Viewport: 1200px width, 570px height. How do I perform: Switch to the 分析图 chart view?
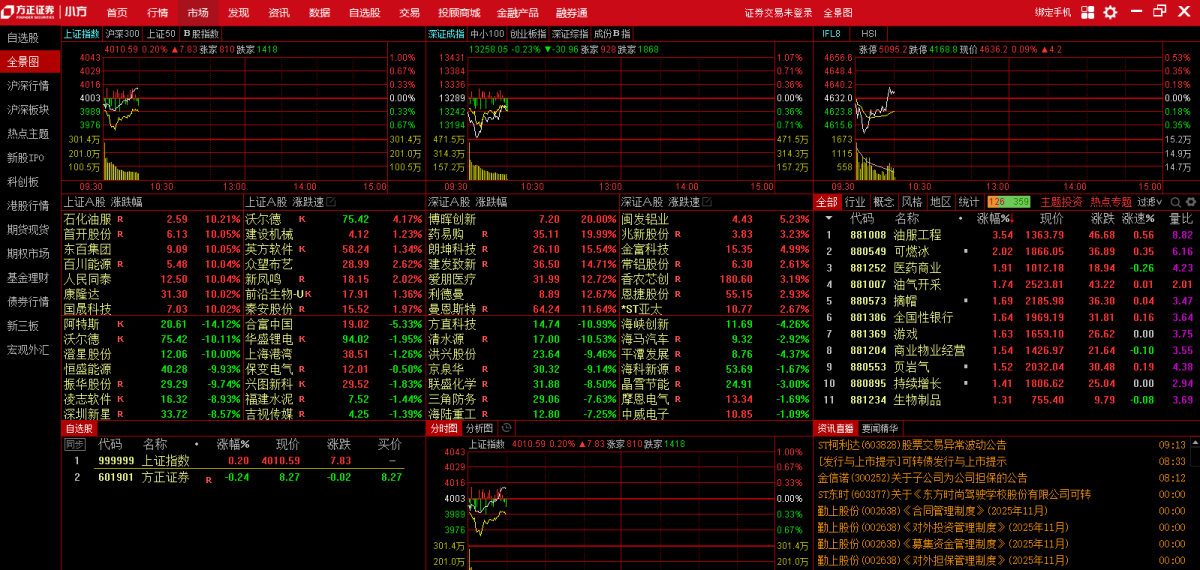pos(479,428)
